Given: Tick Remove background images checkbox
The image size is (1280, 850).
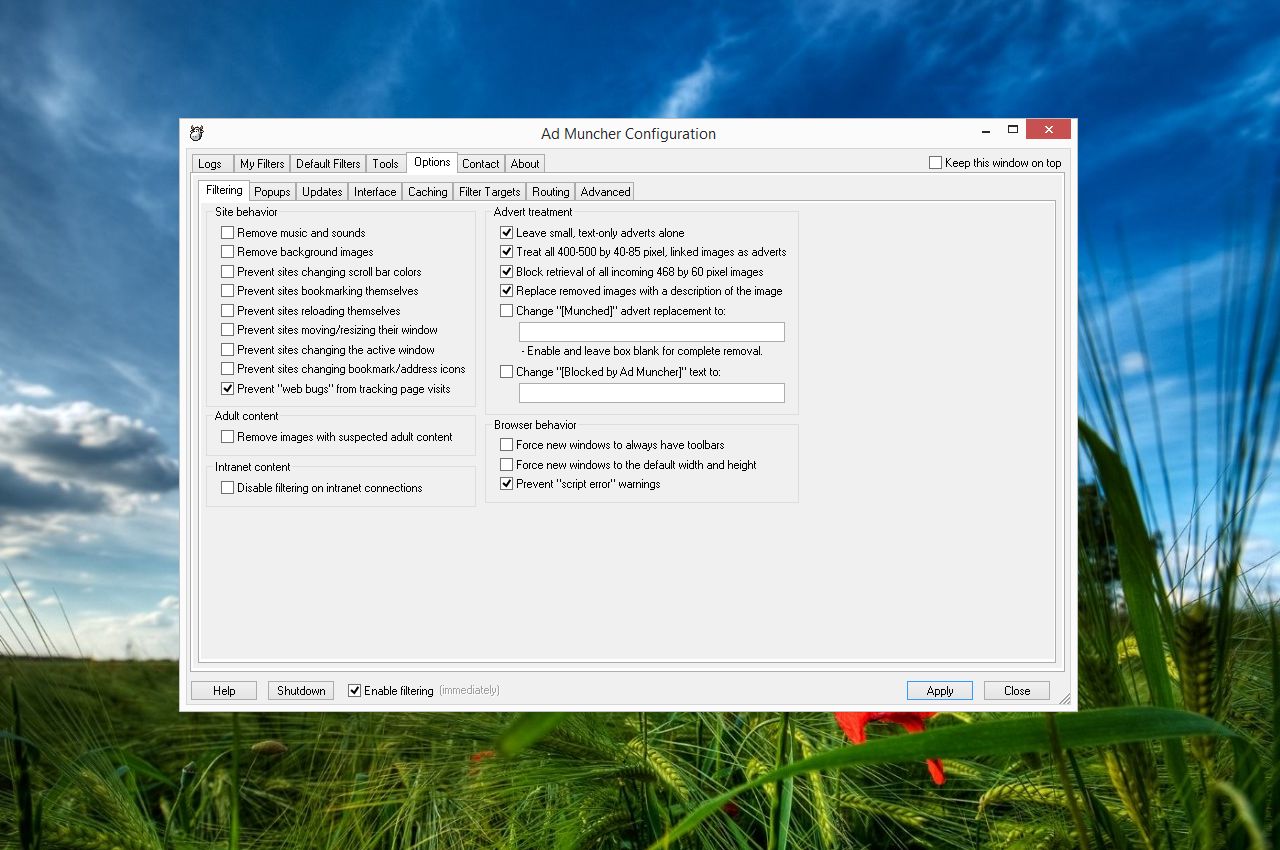Looking at the screenshot, I should (228, 252).
